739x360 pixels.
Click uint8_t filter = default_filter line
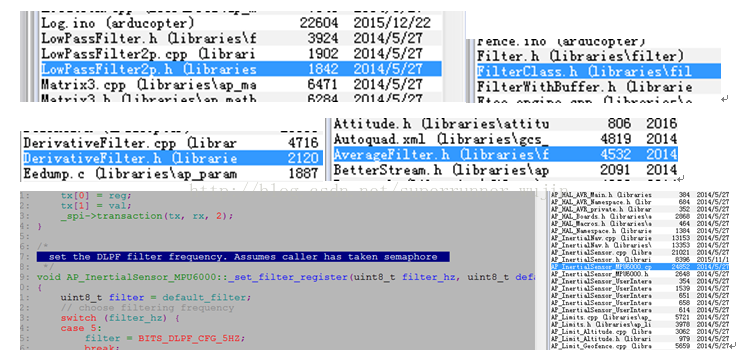click(x=156, y=297)
